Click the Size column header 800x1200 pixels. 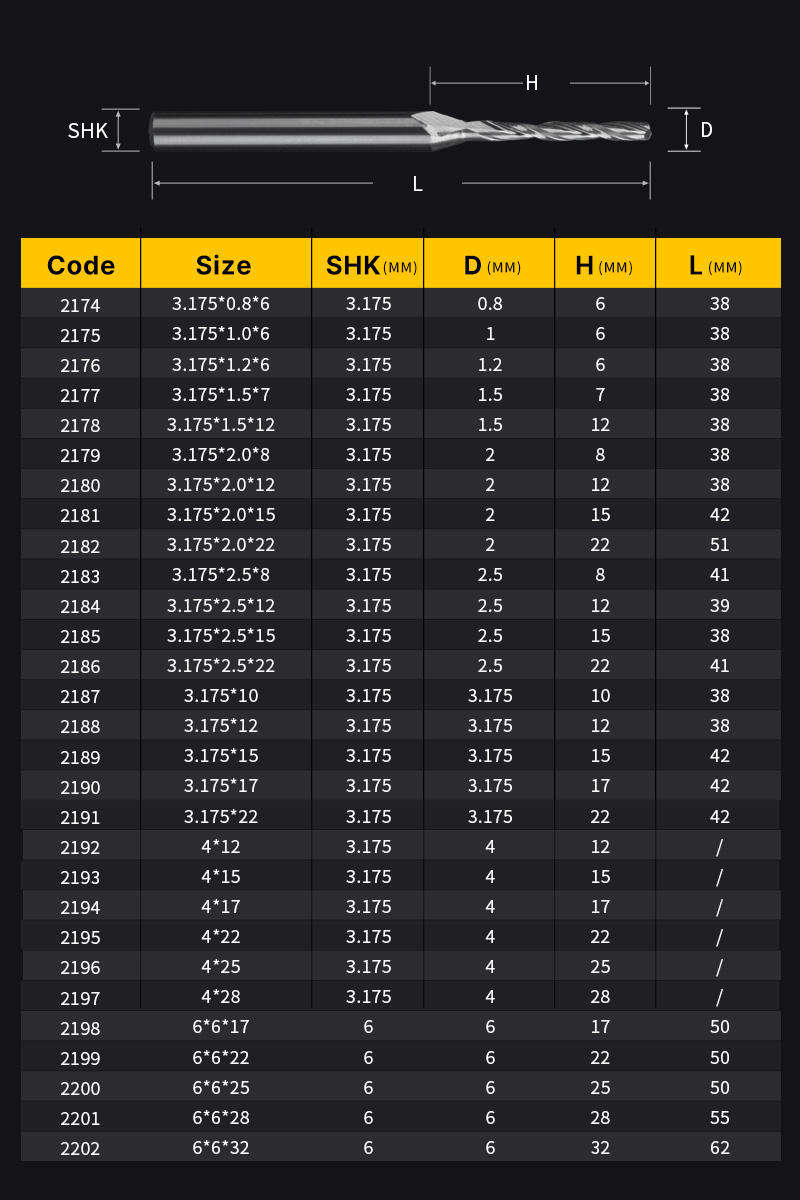tap(224, 265)
